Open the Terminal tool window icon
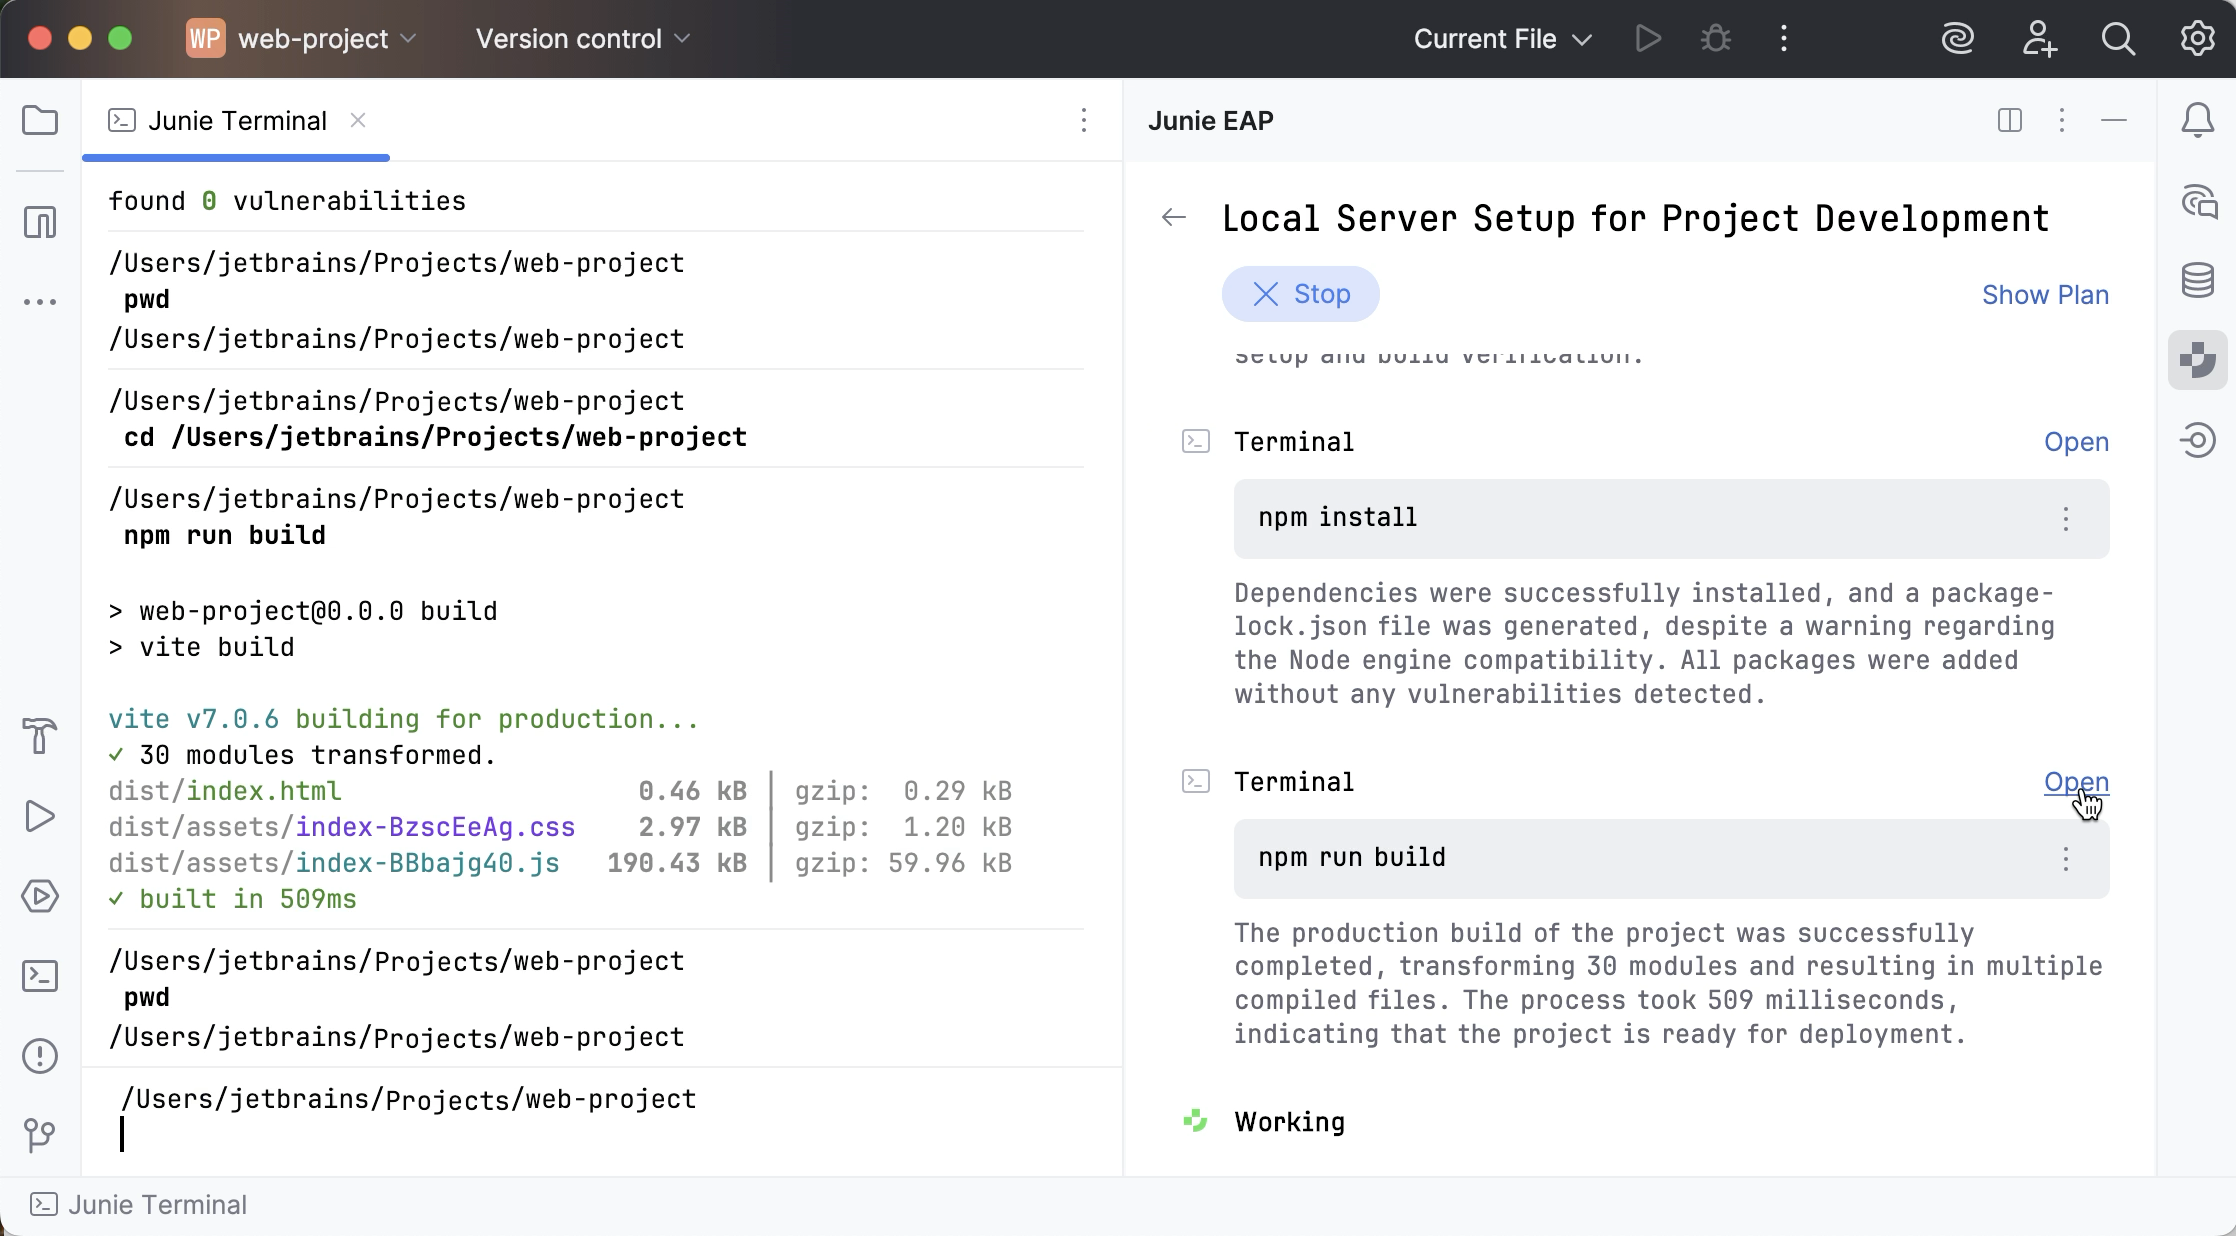The width and height of the screenshot is (2236, 1236). 40,976
